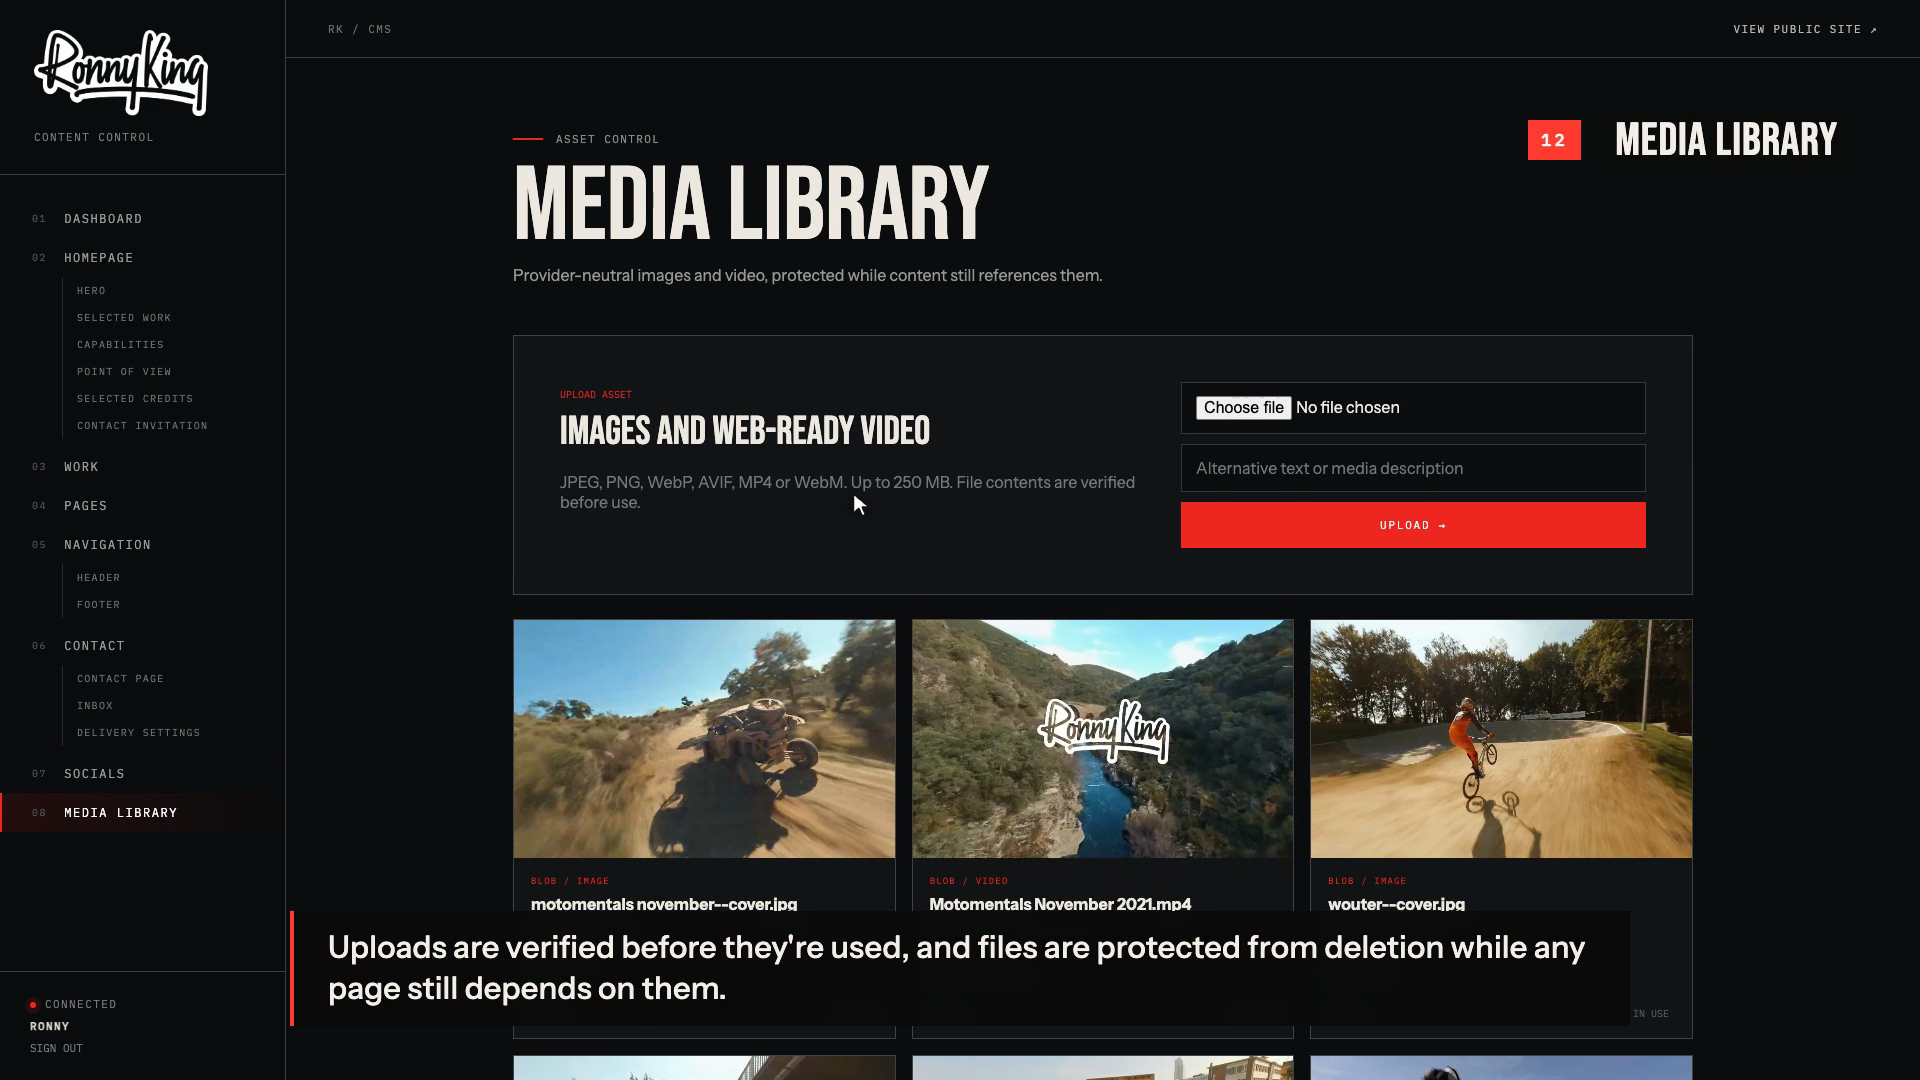This screenshot has height=1080, width=1920.
Task: Click the red Upload button
Action: 1413,525
